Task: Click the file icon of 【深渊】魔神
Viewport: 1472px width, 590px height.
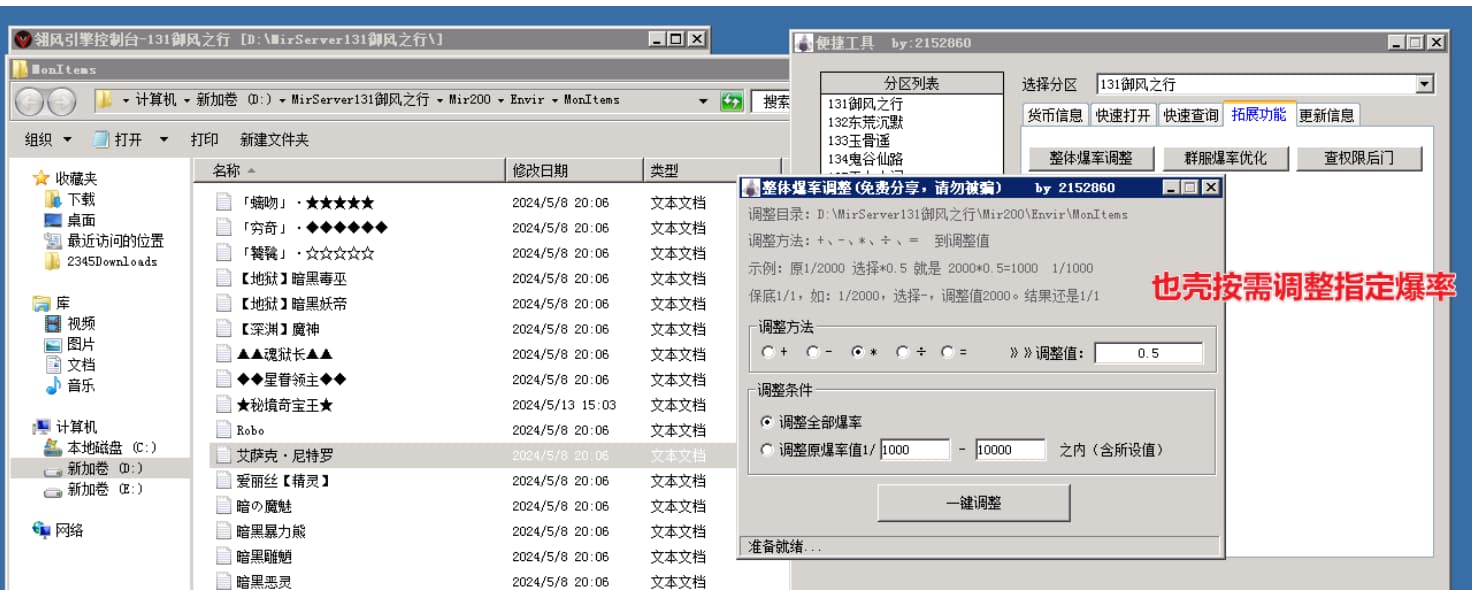Action: pos(224,329)
